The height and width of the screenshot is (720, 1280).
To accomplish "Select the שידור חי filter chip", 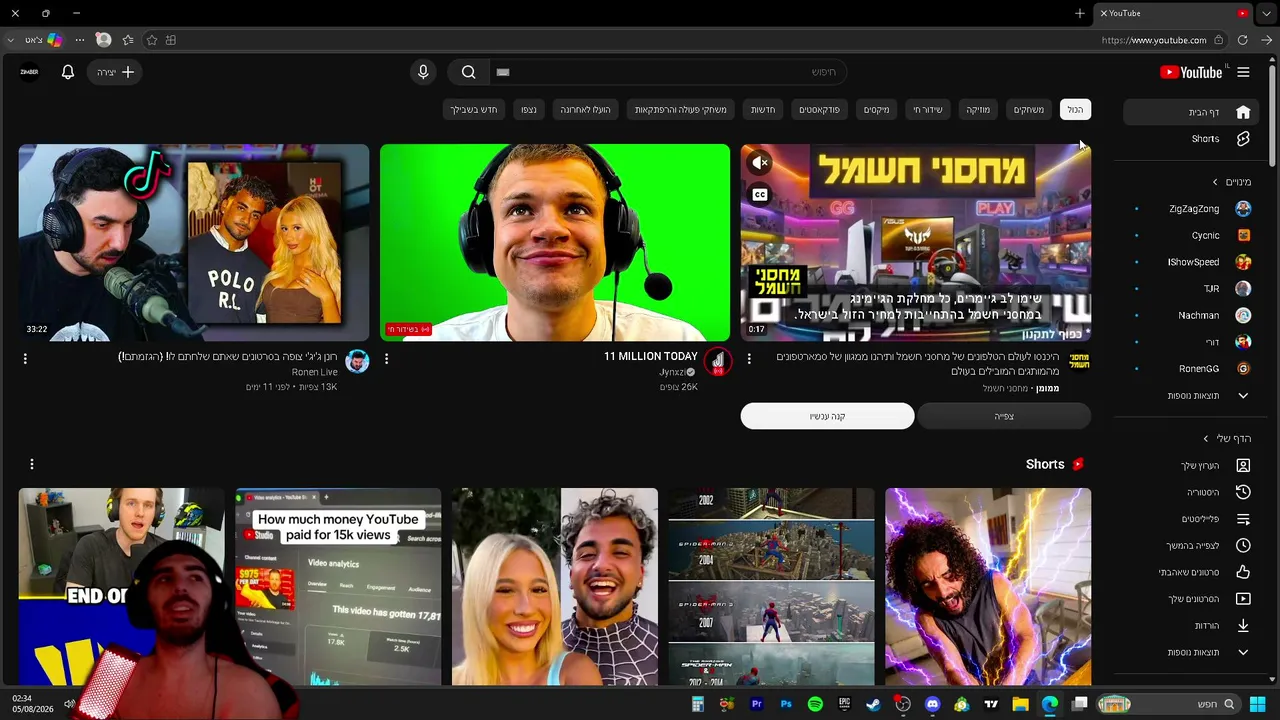I will pyautogui.click(x=928, y=110).
